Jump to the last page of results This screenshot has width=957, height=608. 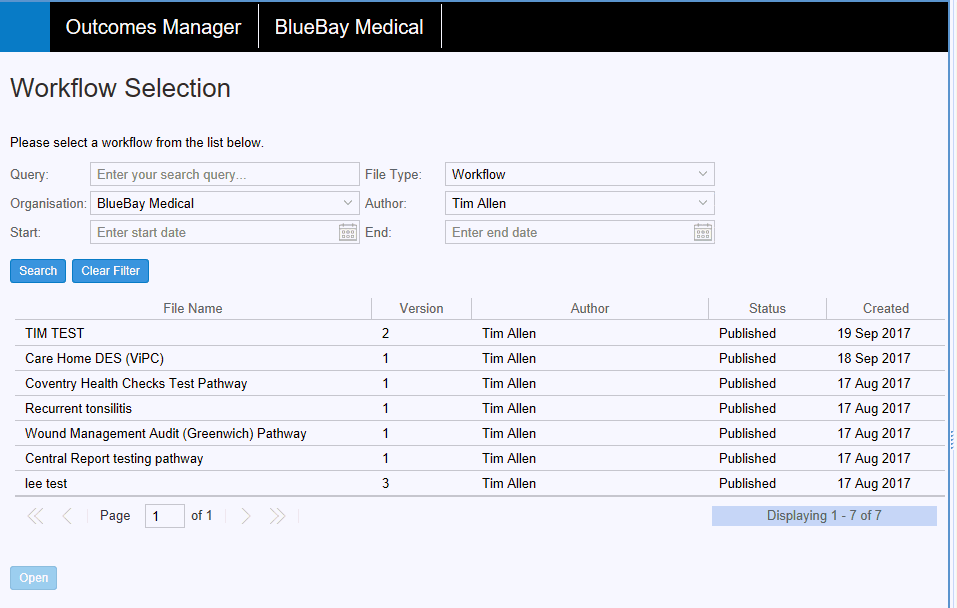click(x=278, y=516)
